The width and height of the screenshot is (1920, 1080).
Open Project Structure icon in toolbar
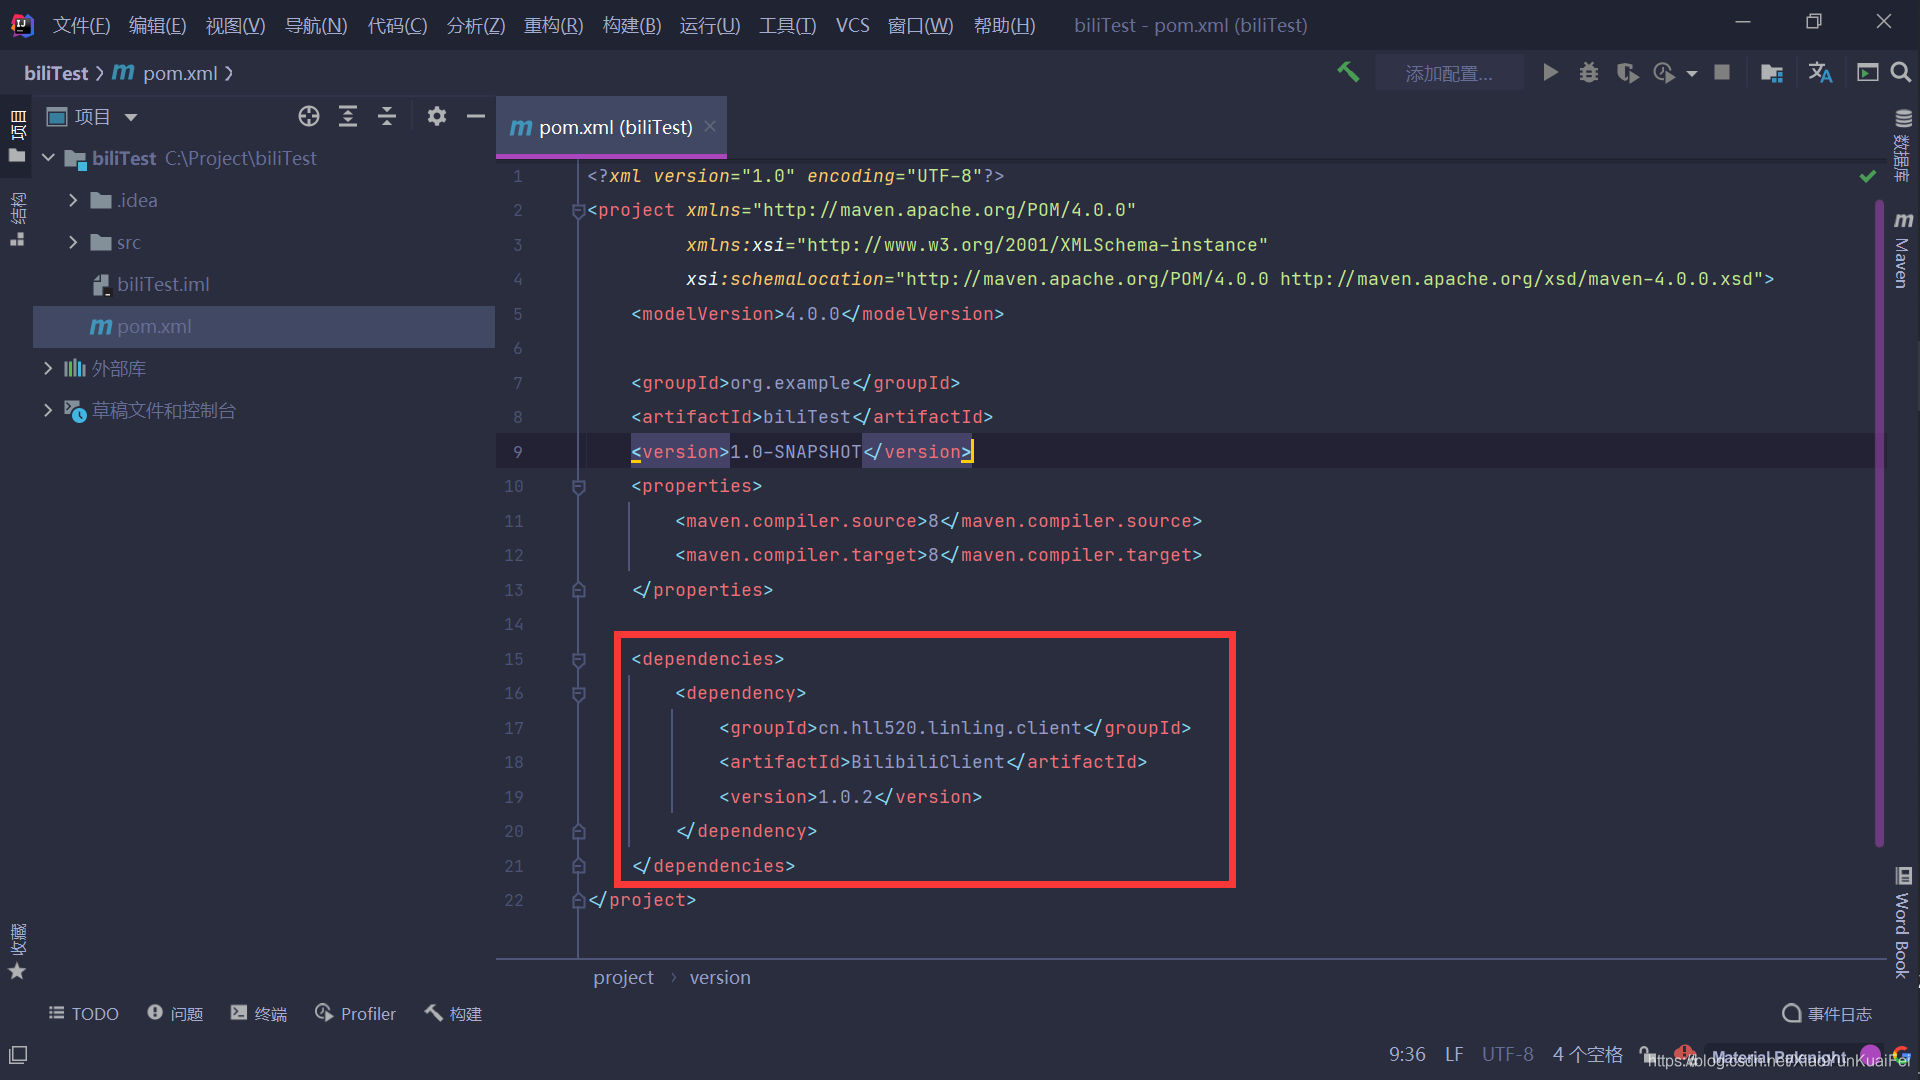click(x=1771, y=72)
